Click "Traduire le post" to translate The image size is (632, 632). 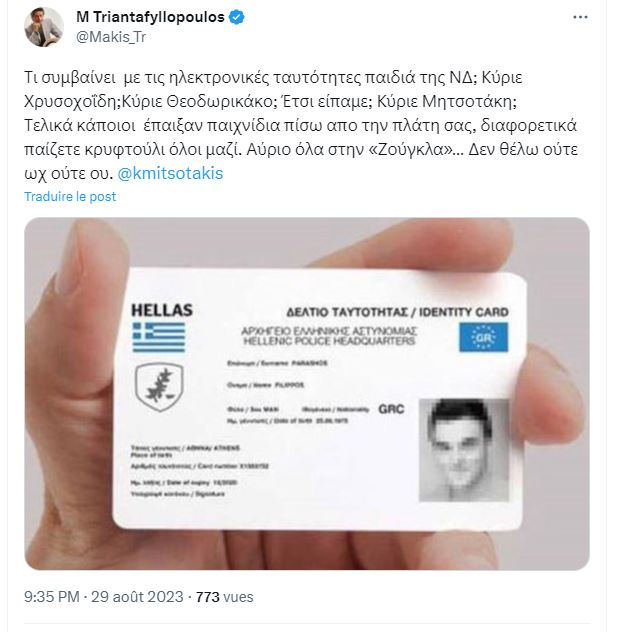click(70, 196)
